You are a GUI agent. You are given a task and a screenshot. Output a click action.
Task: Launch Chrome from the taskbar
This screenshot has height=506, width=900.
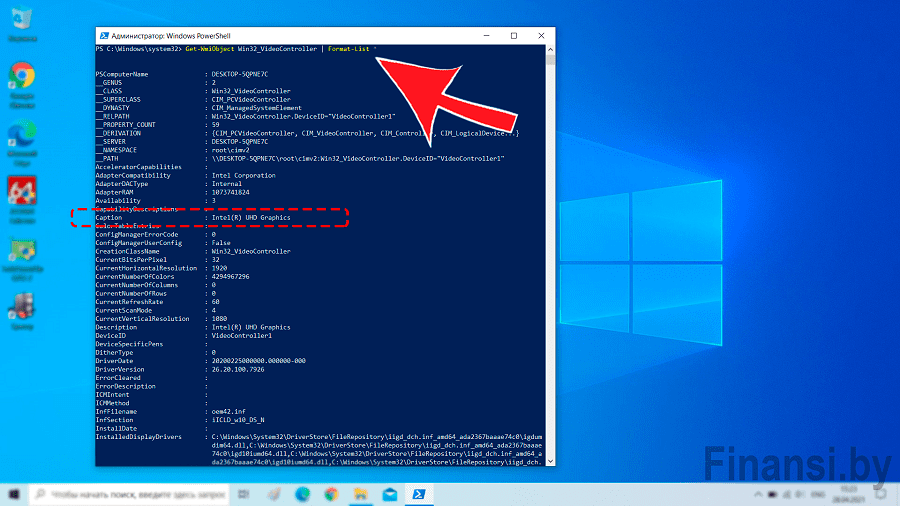click(331, 494)
